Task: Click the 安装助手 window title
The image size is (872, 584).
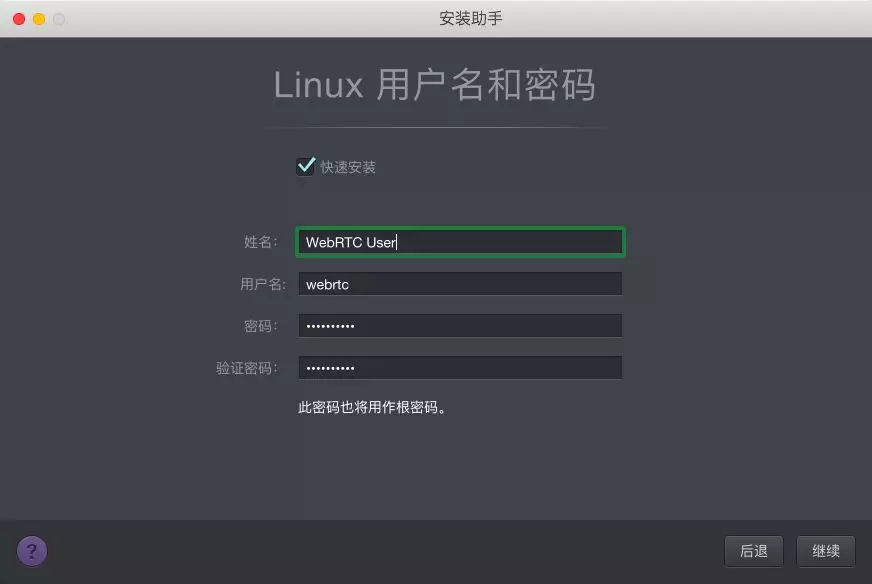Action: [x=470, y=18]
